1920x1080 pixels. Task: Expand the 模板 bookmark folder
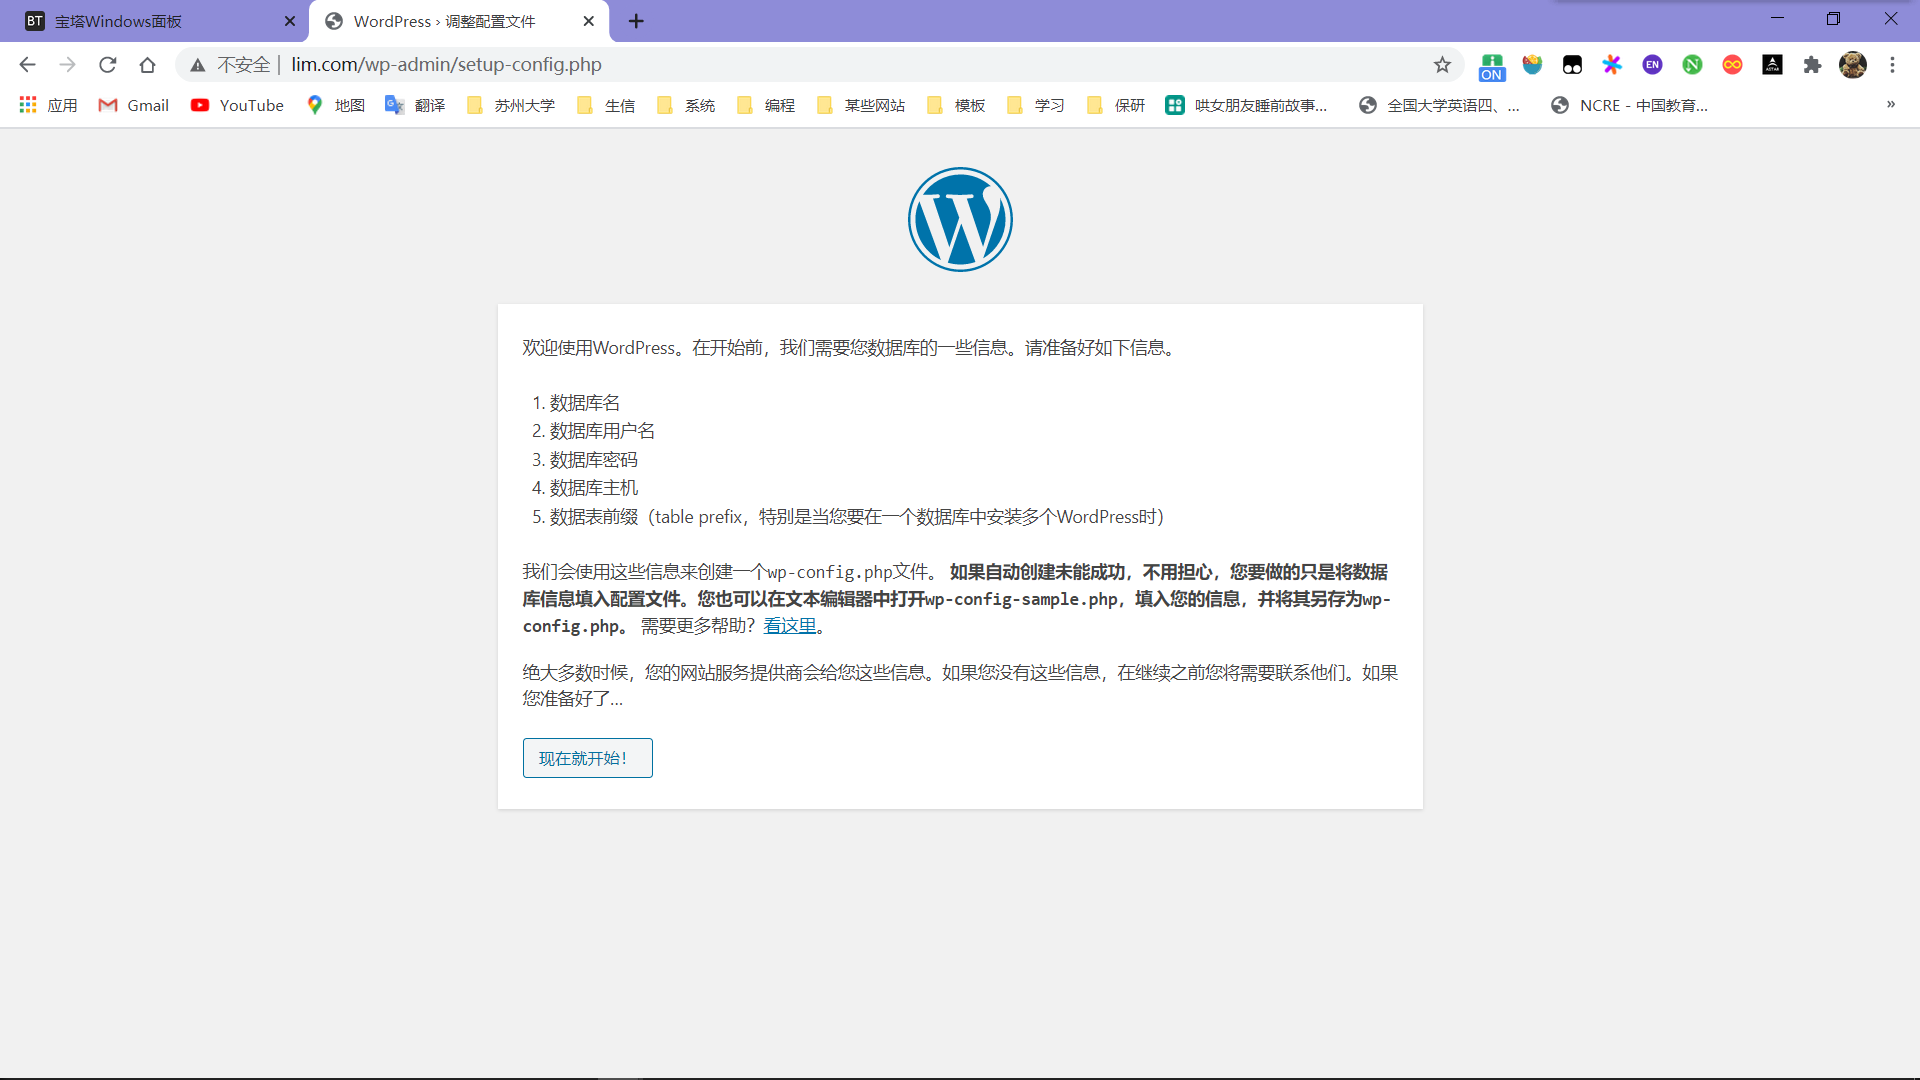[956, 105]
